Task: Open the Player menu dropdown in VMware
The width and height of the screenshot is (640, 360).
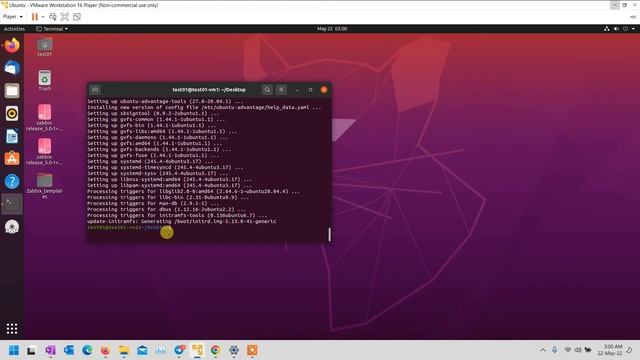Action: point(13,17)
